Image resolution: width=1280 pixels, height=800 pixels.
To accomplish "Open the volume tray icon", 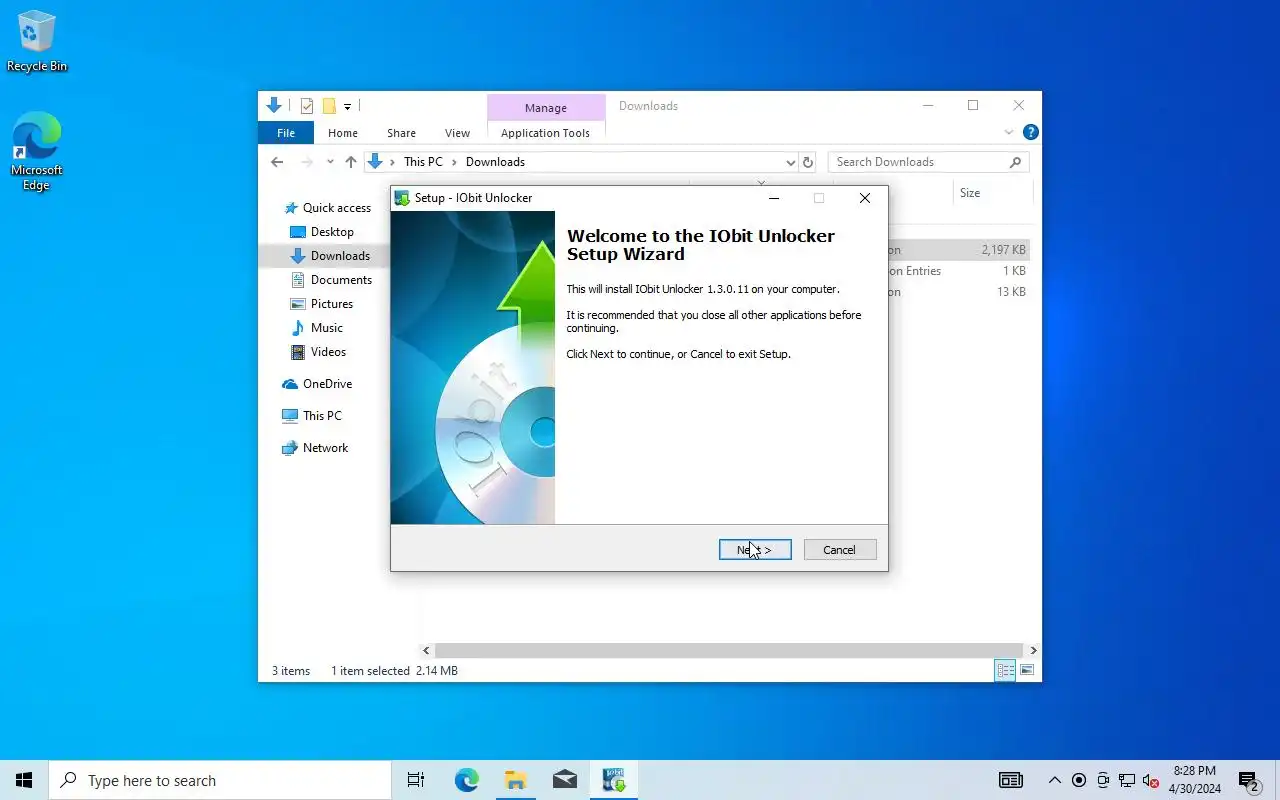I will [x=1151, y=780].
